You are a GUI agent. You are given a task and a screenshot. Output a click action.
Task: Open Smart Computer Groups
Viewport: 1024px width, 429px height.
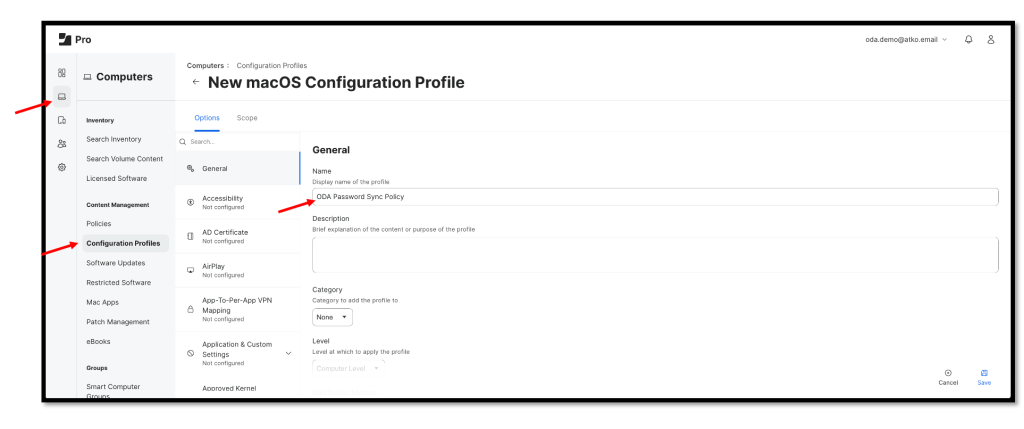coord(113,390)
